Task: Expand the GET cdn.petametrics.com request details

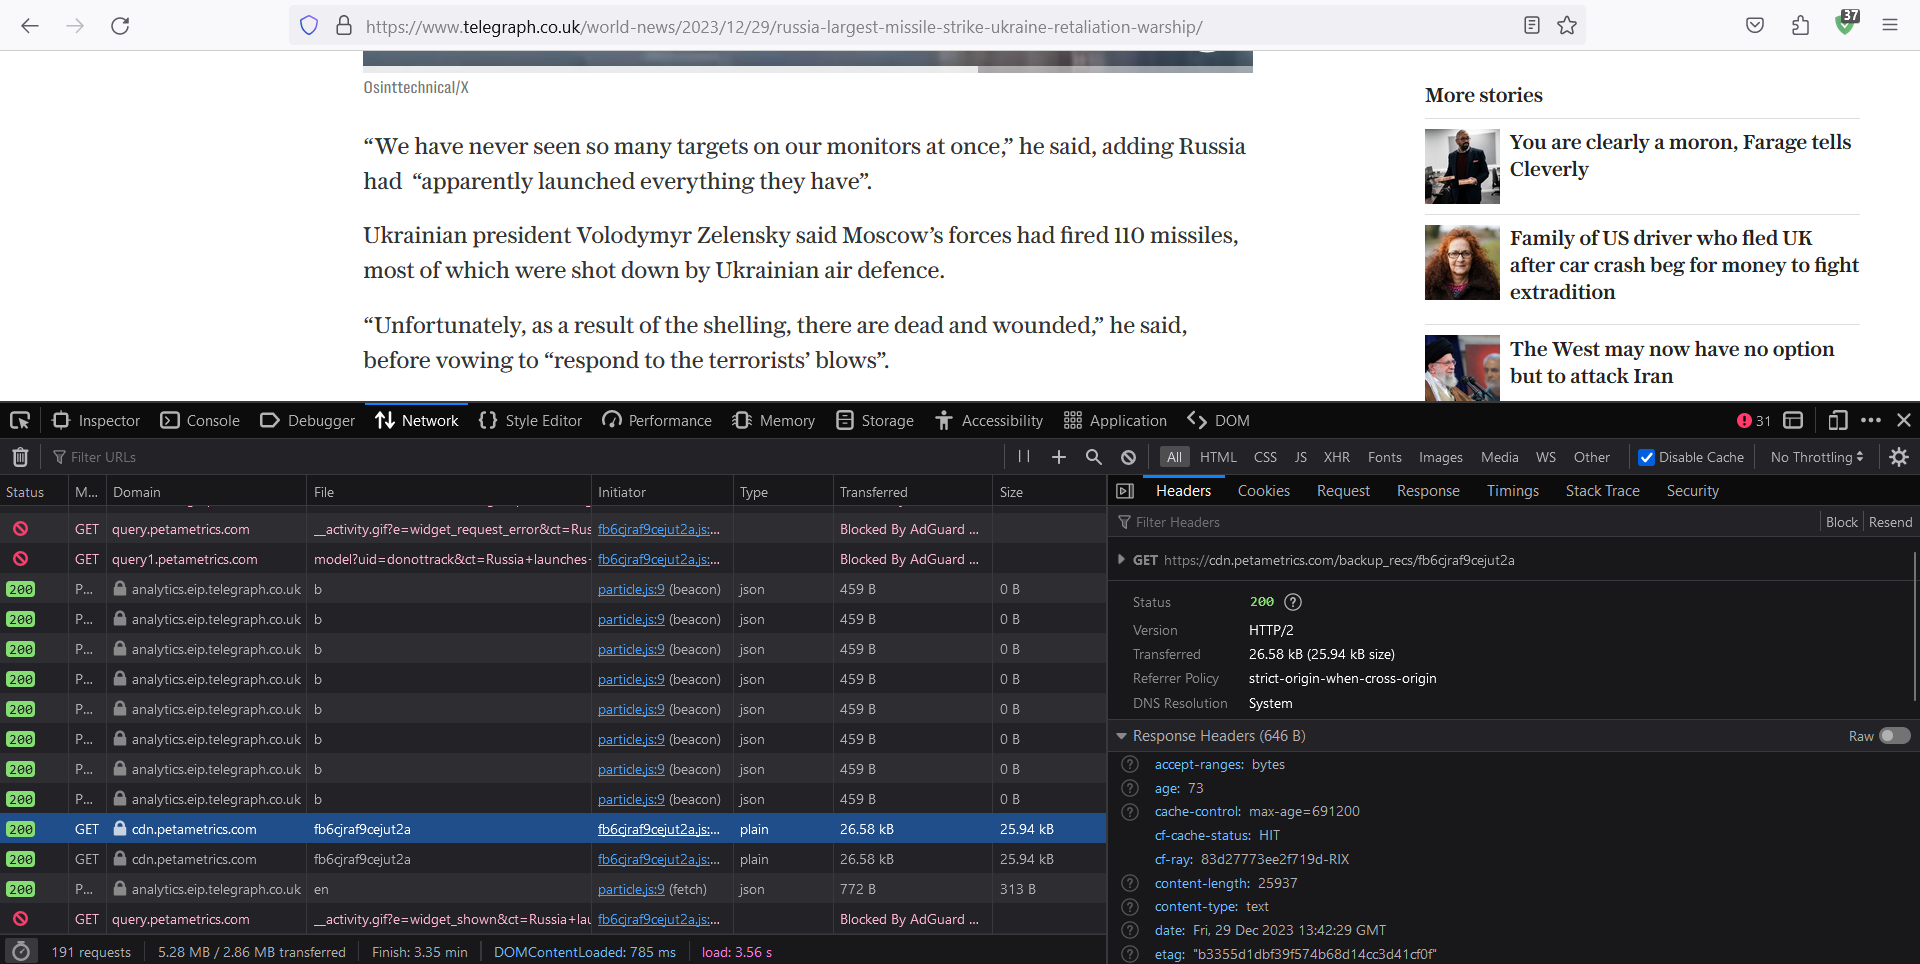Action: (1122, 560)
